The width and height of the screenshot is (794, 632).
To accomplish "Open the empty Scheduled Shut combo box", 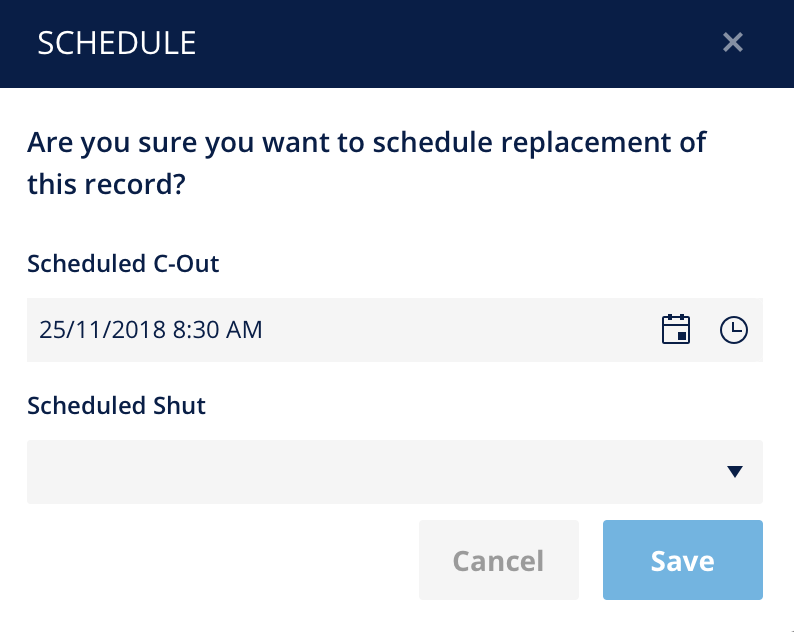I will tap(394, 472).
